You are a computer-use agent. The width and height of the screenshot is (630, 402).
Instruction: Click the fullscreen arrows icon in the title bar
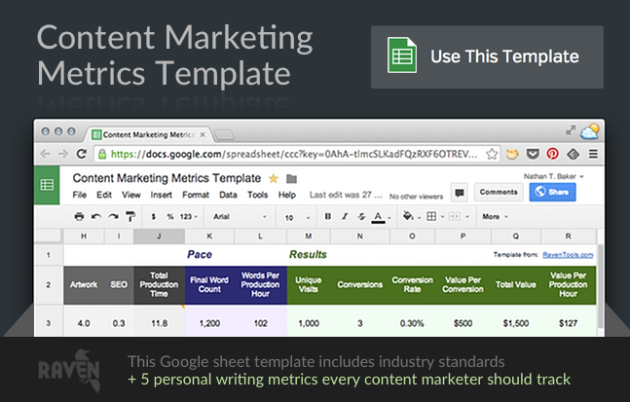pos(570,131)
